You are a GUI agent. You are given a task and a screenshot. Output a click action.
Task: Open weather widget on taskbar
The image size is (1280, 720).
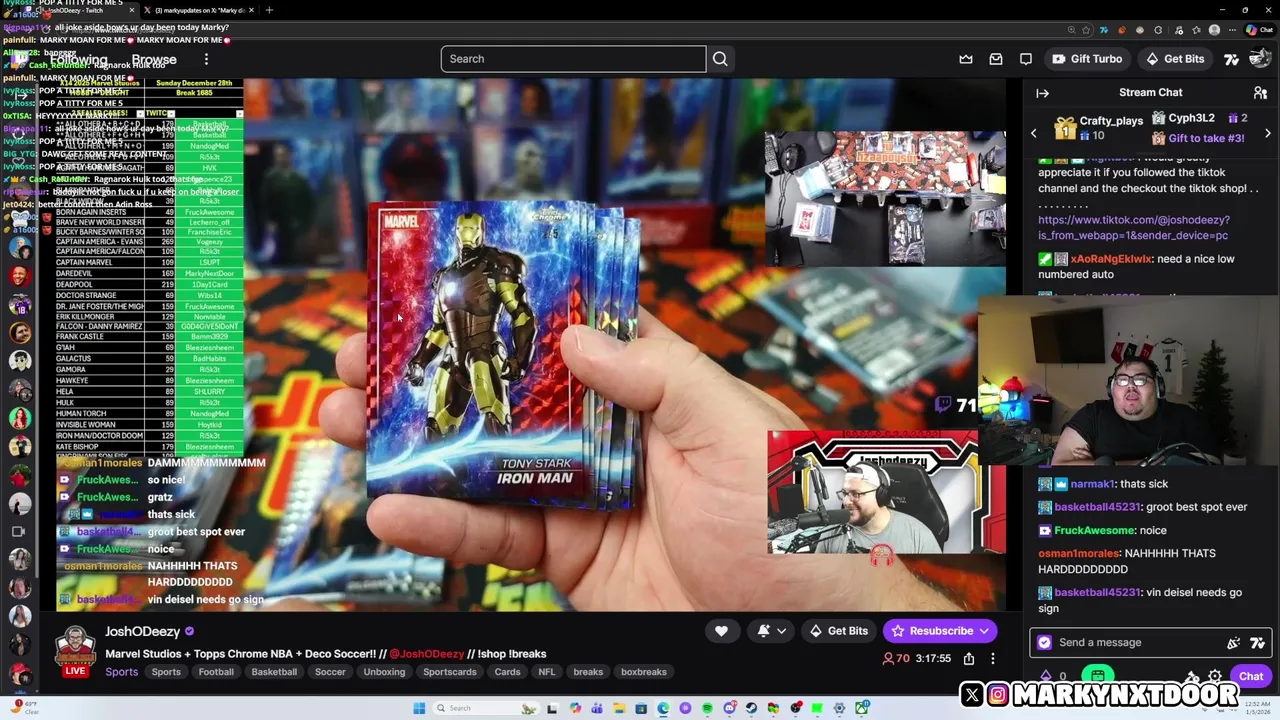[x=24, y=707]
